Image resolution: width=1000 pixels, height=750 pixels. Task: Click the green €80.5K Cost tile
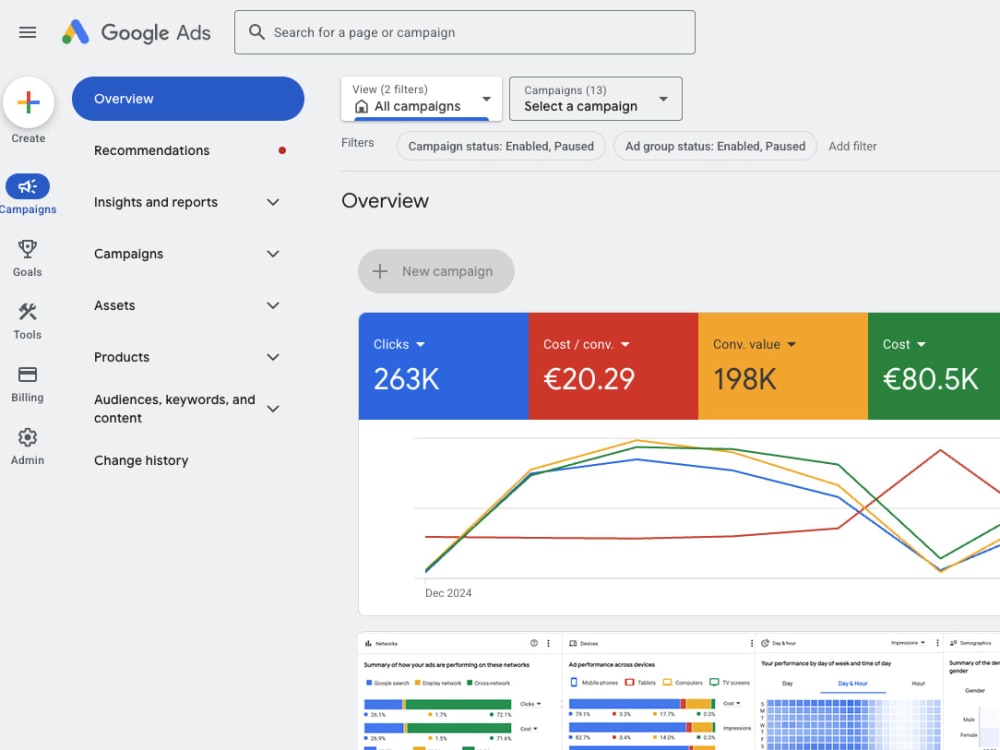[934, 366]
